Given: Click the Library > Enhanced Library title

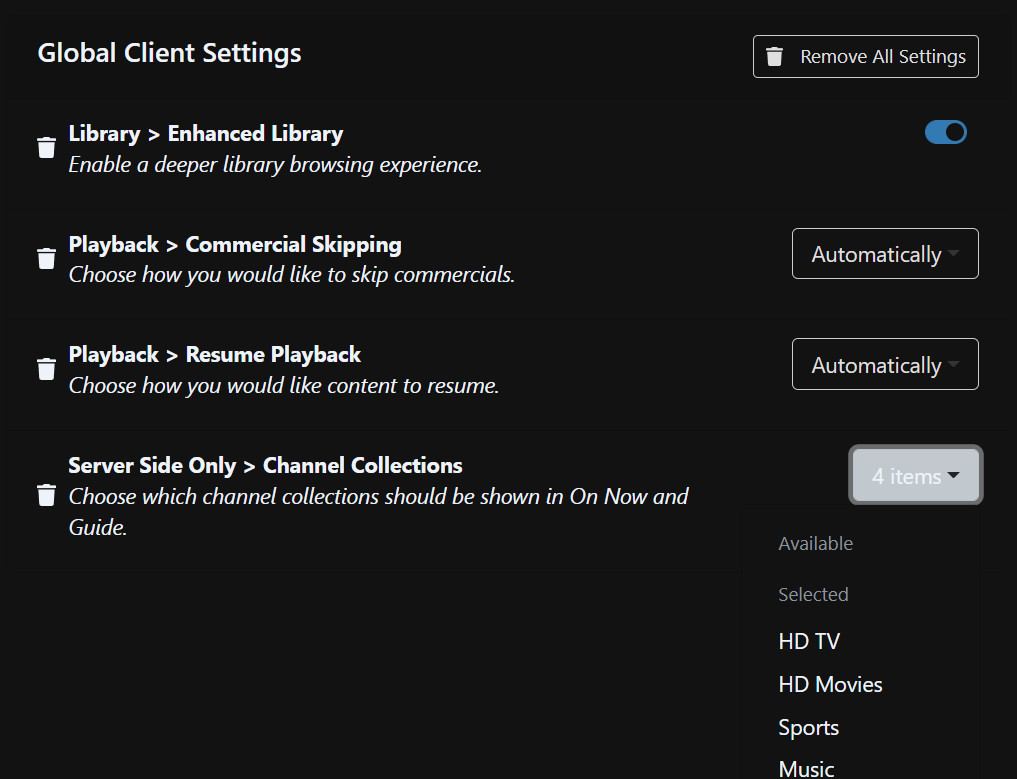Looking at the screenshot, I should [x=205, y=133].
